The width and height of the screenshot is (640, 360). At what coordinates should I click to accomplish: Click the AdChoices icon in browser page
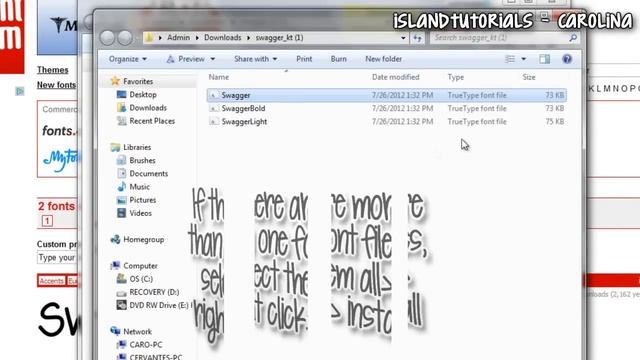click(x=20, y=91)
